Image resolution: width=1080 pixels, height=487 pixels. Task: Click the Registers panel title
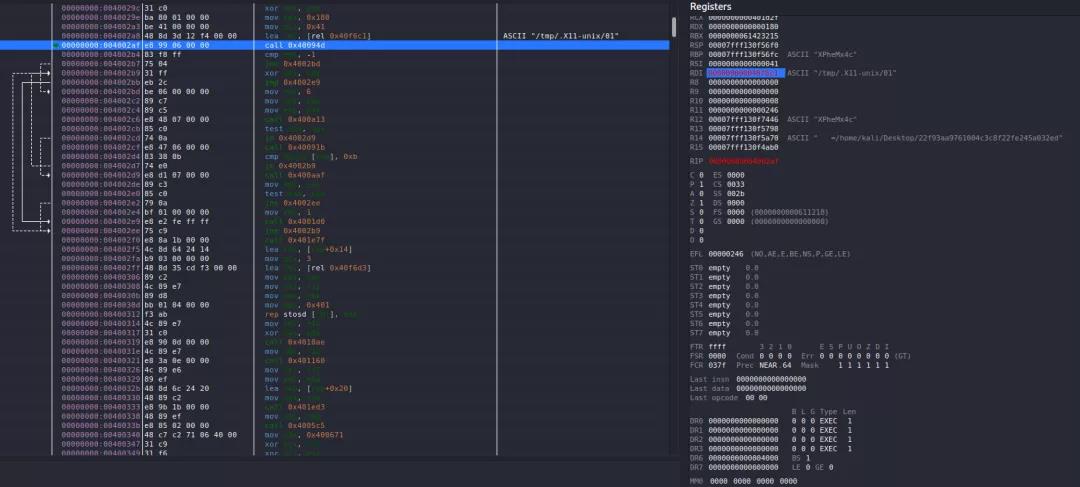pos(710,7)
